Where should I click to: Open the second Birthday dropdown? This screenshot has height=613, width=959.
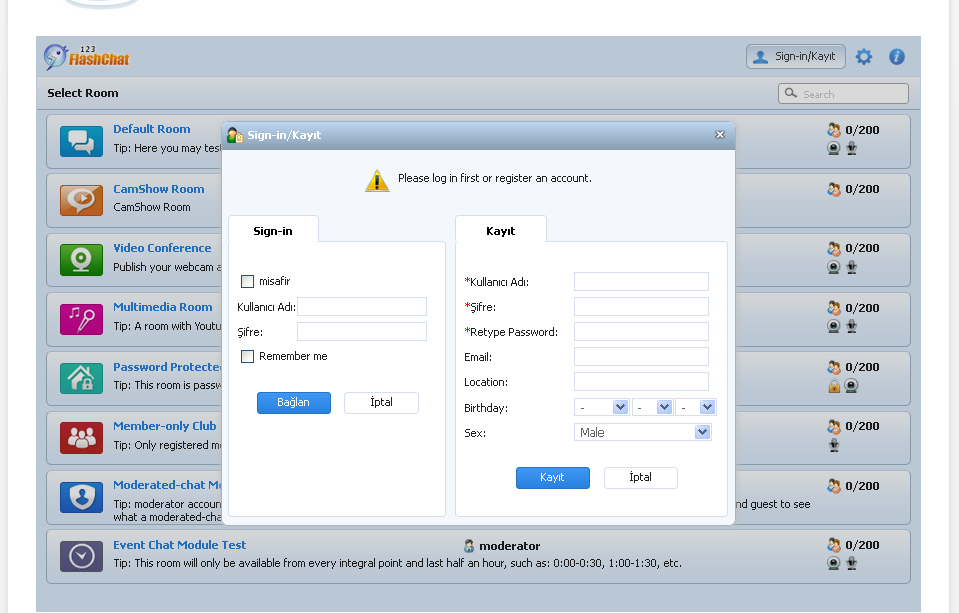[x=653, y=407]
